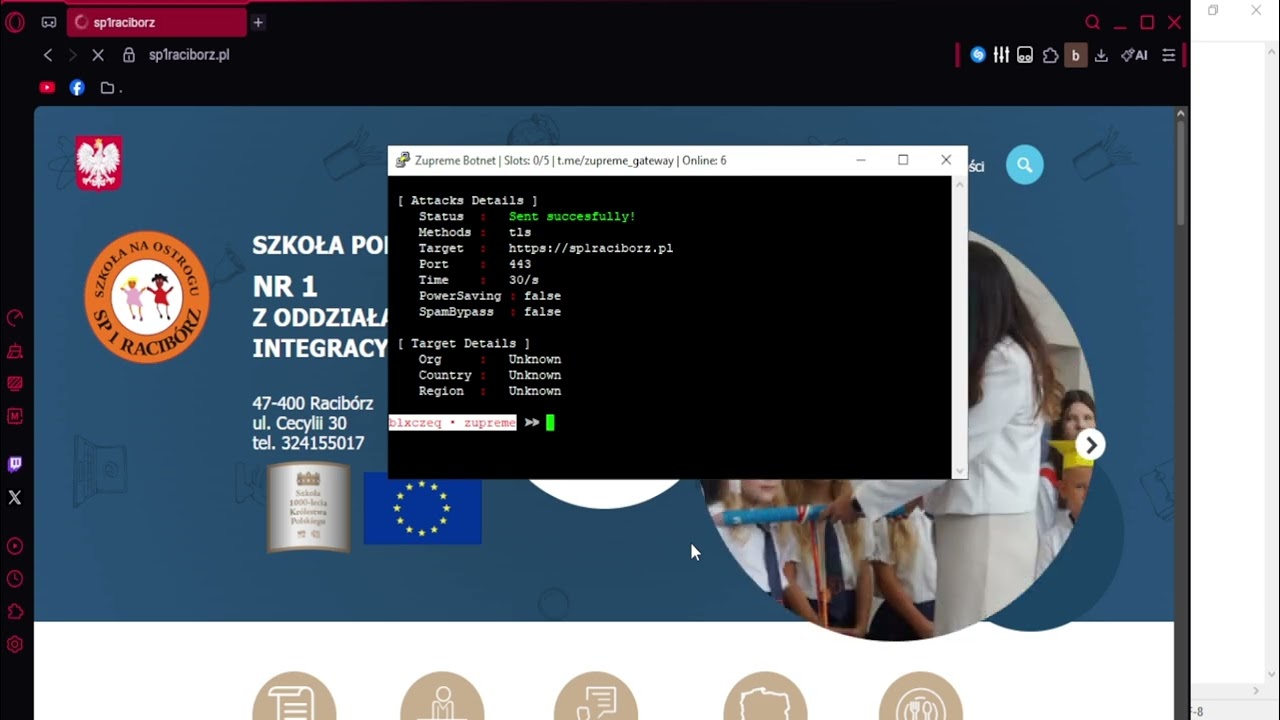Open the striped panel sidebar icon

pos(15,383)
